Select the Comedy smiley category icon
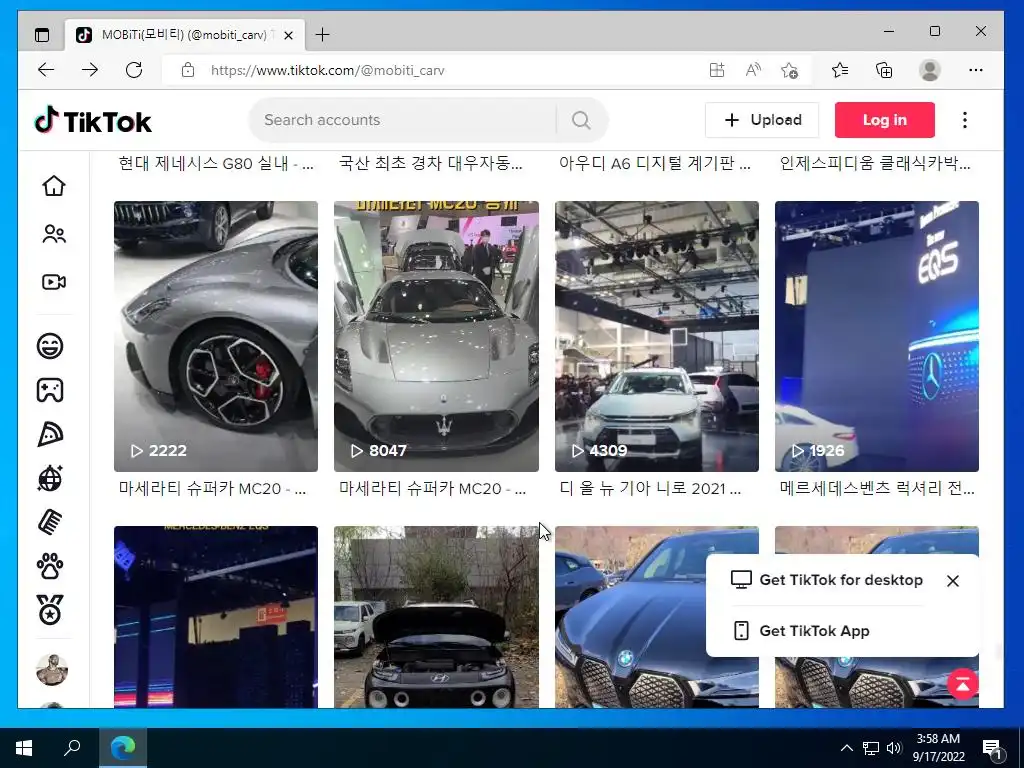Image resolution: width=1024 pixels, height=768 pixels. 50,345
